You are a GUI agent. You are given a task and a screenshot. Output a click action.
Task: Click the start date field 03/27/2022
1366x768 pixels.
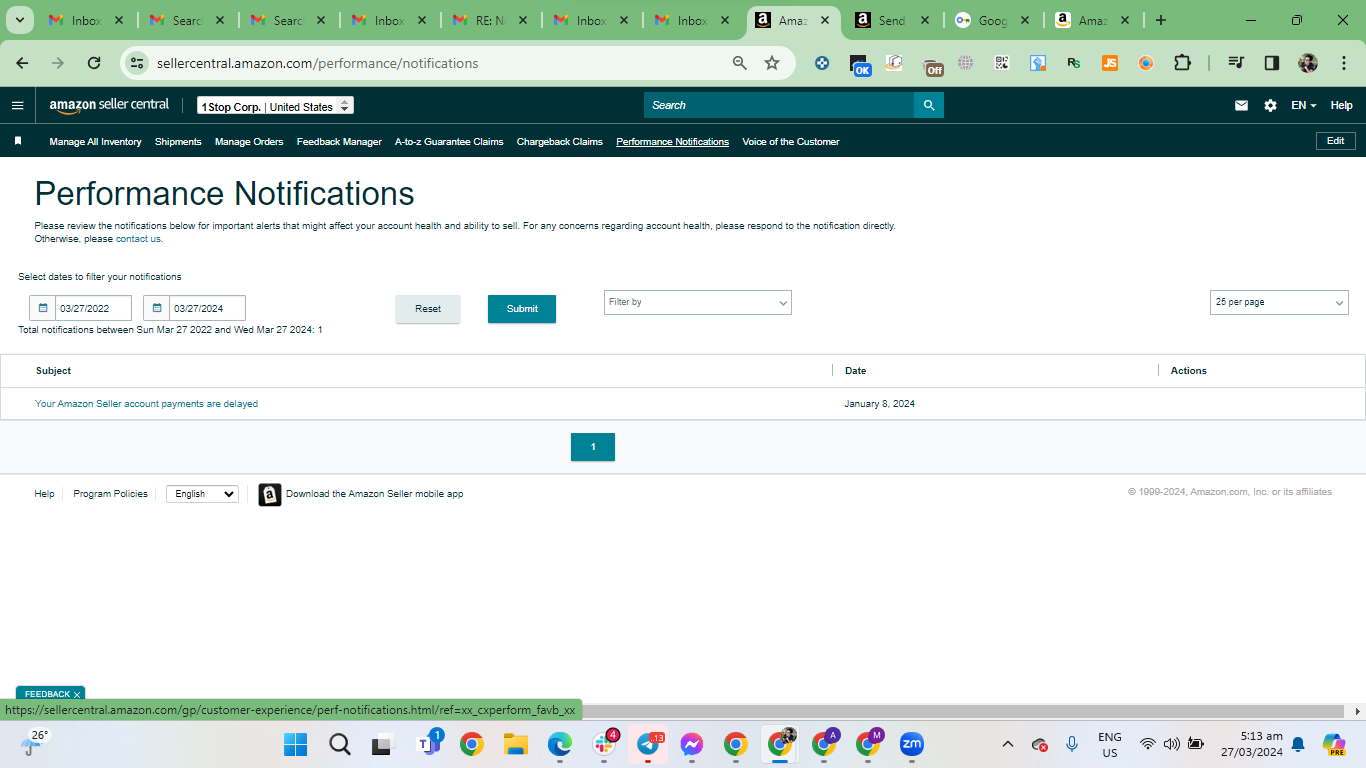click(x=94, y=308)
